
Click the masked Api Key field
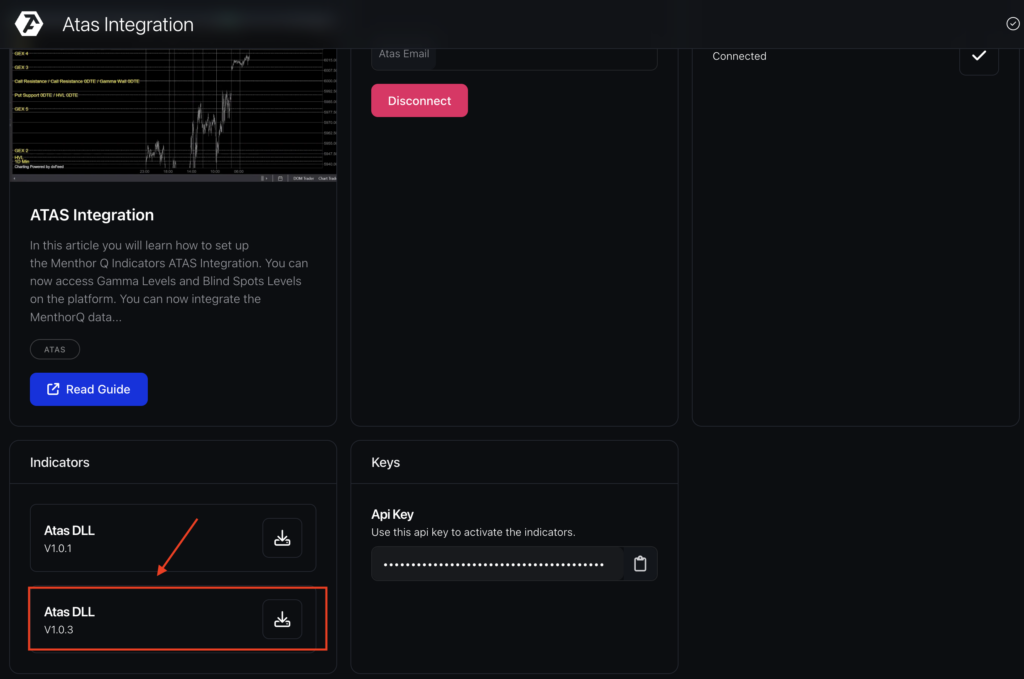coord(497,564)
